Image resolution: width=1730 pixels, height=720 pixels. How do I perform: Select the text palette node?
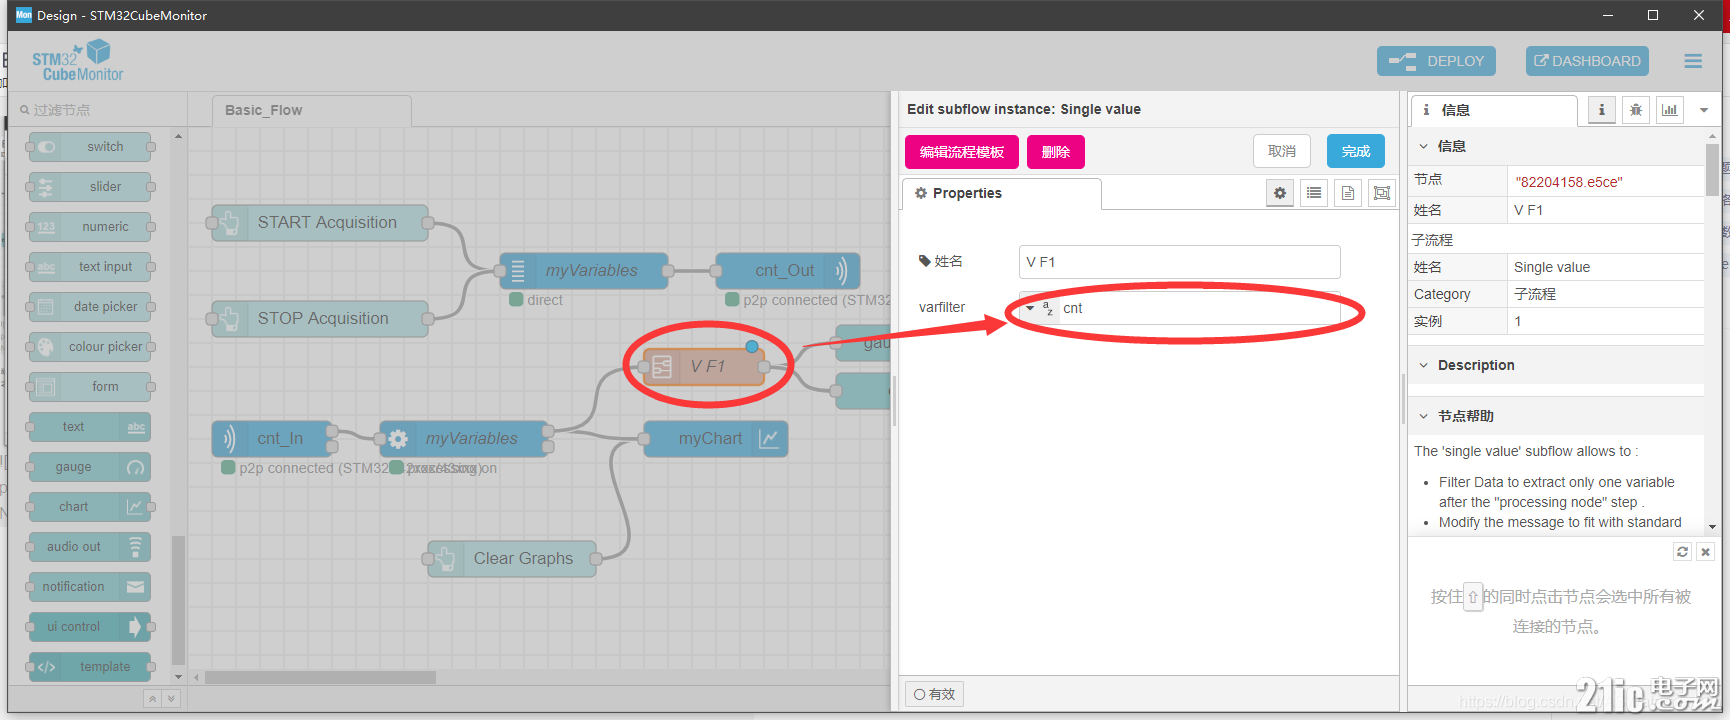[90, 427]
